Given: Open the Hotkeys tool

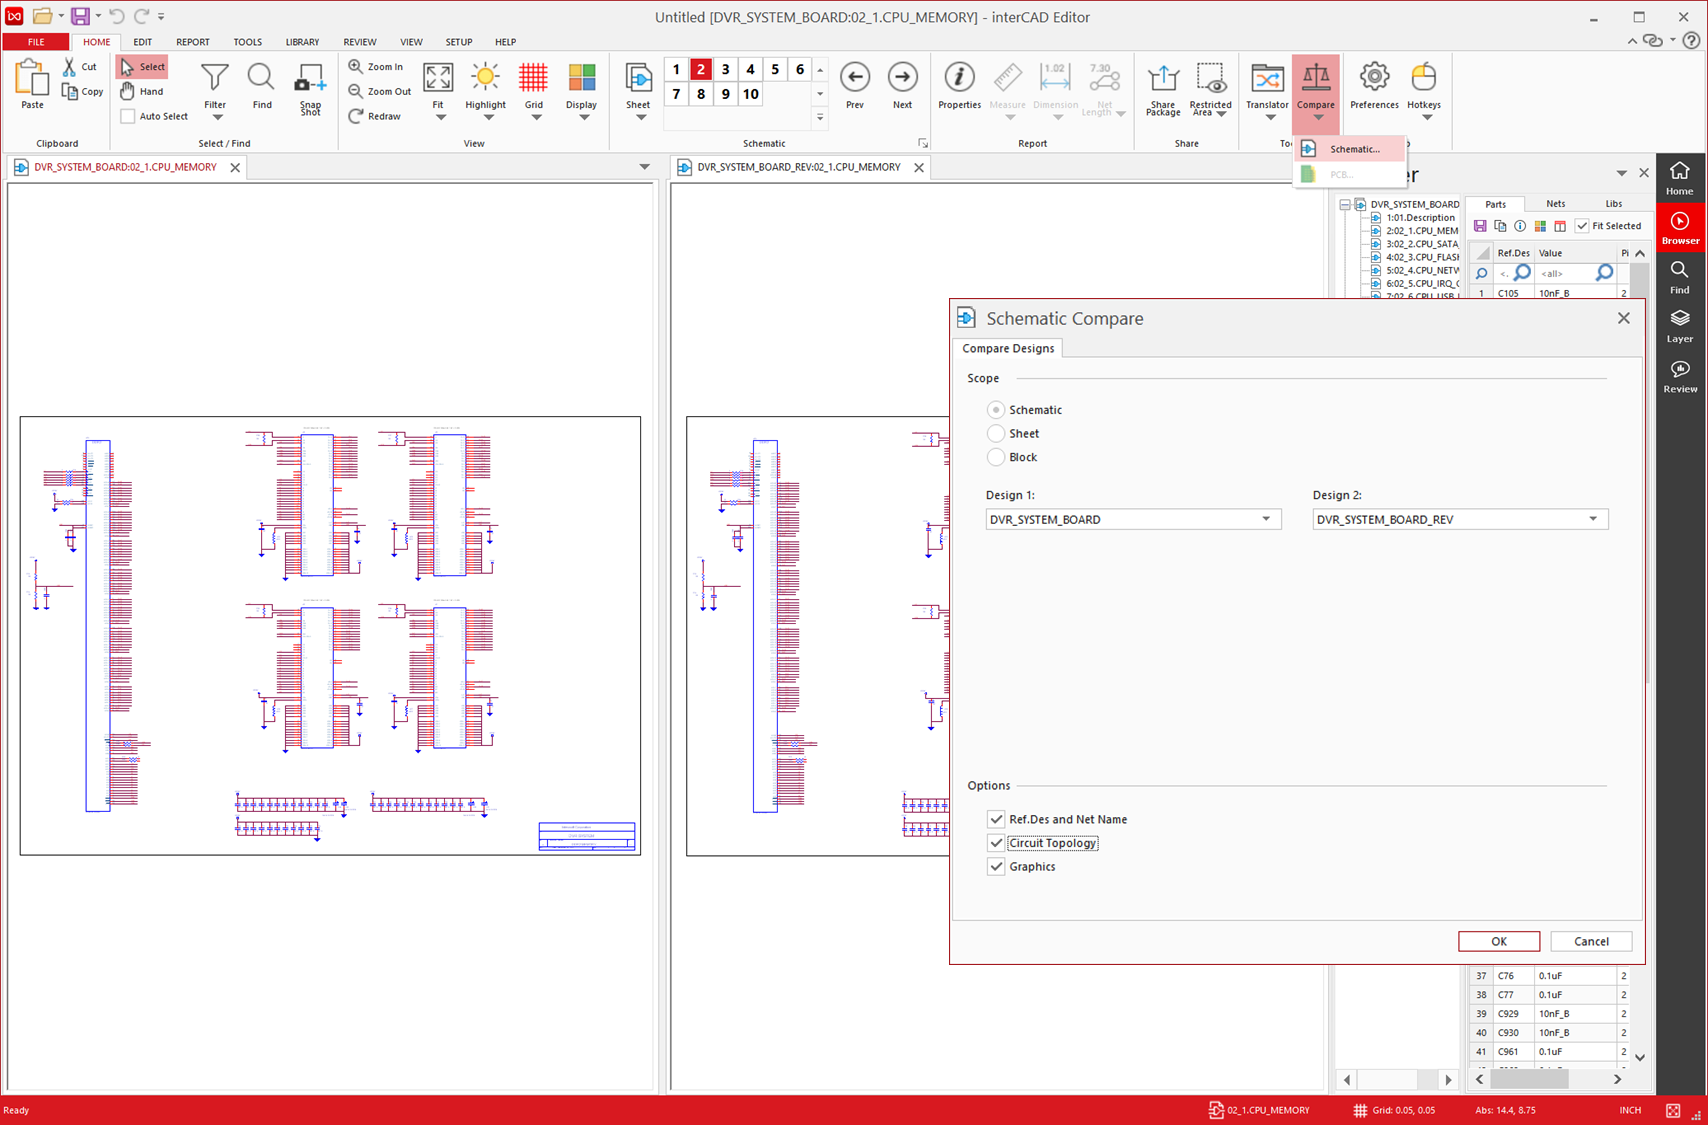Looking at the screenshot, I should 1423,78.
